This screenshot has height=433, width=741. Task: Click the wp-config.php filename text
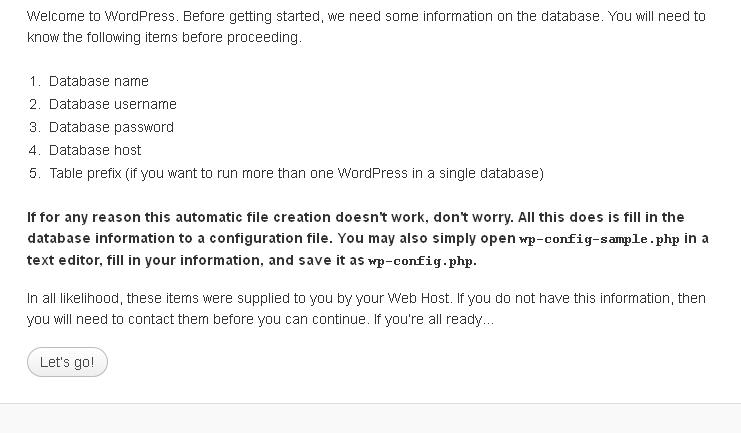click(421, 261)
